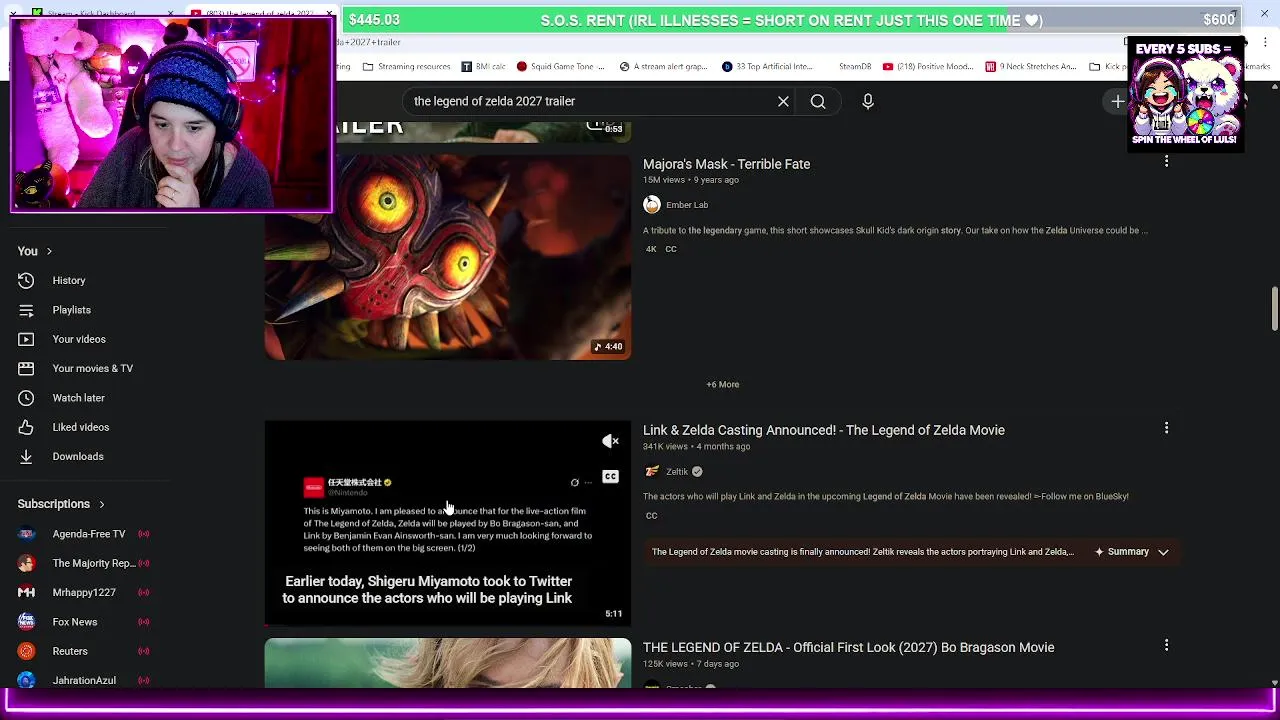Click the Your movies & TV clapperboard icon

tap(26, 368)
